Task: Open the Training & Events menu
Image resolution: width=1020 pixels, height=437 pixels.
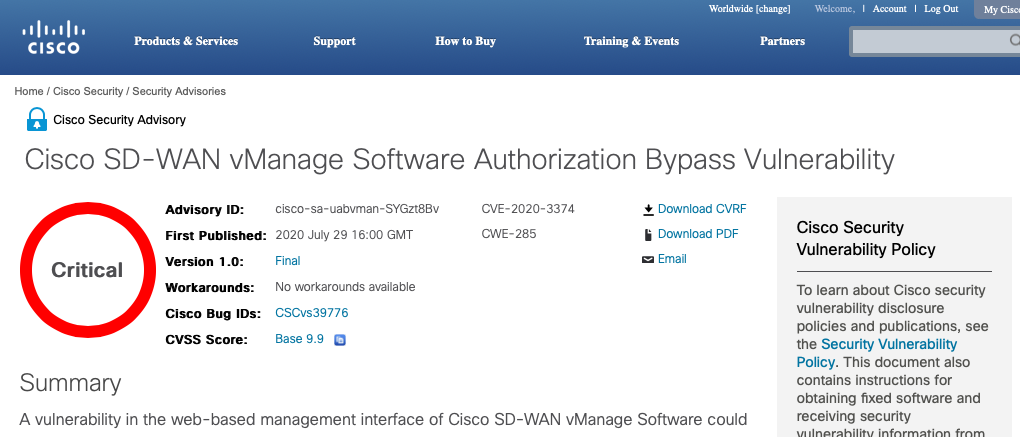Action: tap(631, 41)
